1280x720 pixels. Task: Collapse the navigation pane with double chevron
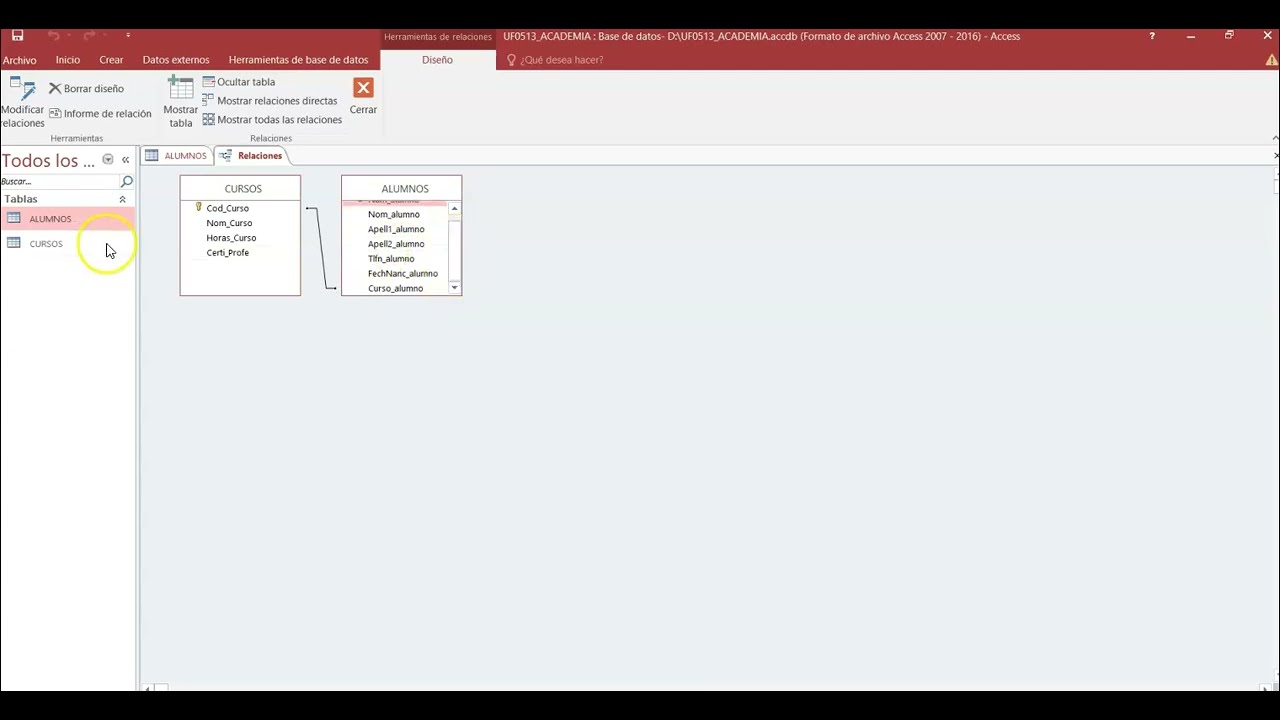click(x=125, y=160)
